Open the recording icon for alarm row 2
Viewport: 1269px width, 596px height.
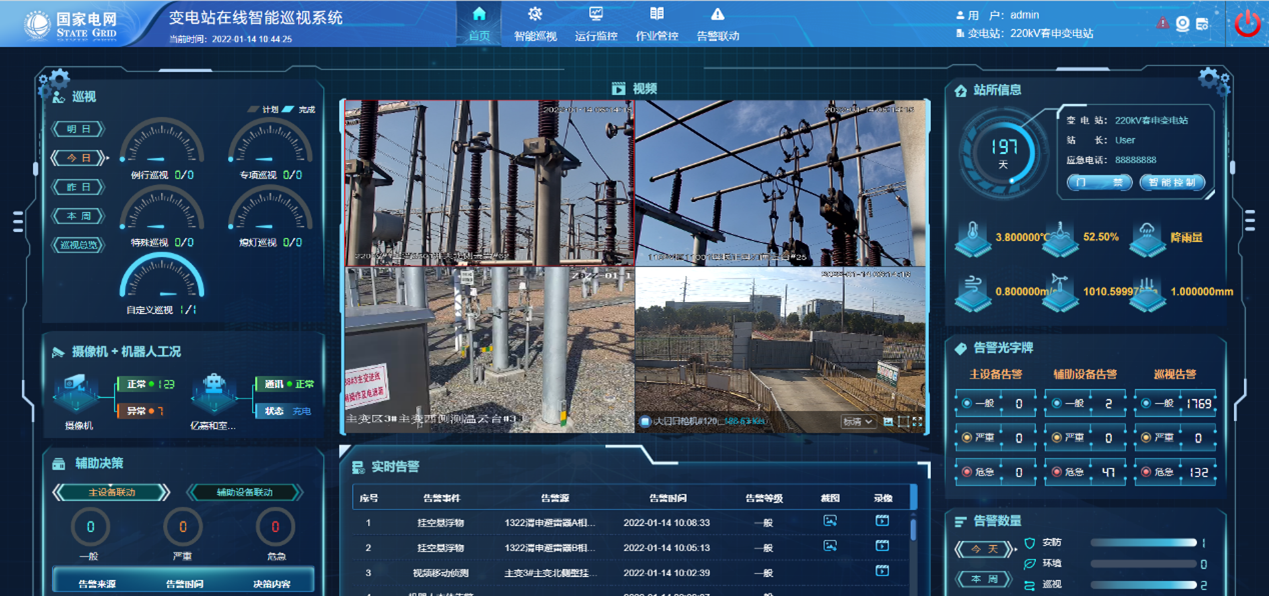[881, 546]
